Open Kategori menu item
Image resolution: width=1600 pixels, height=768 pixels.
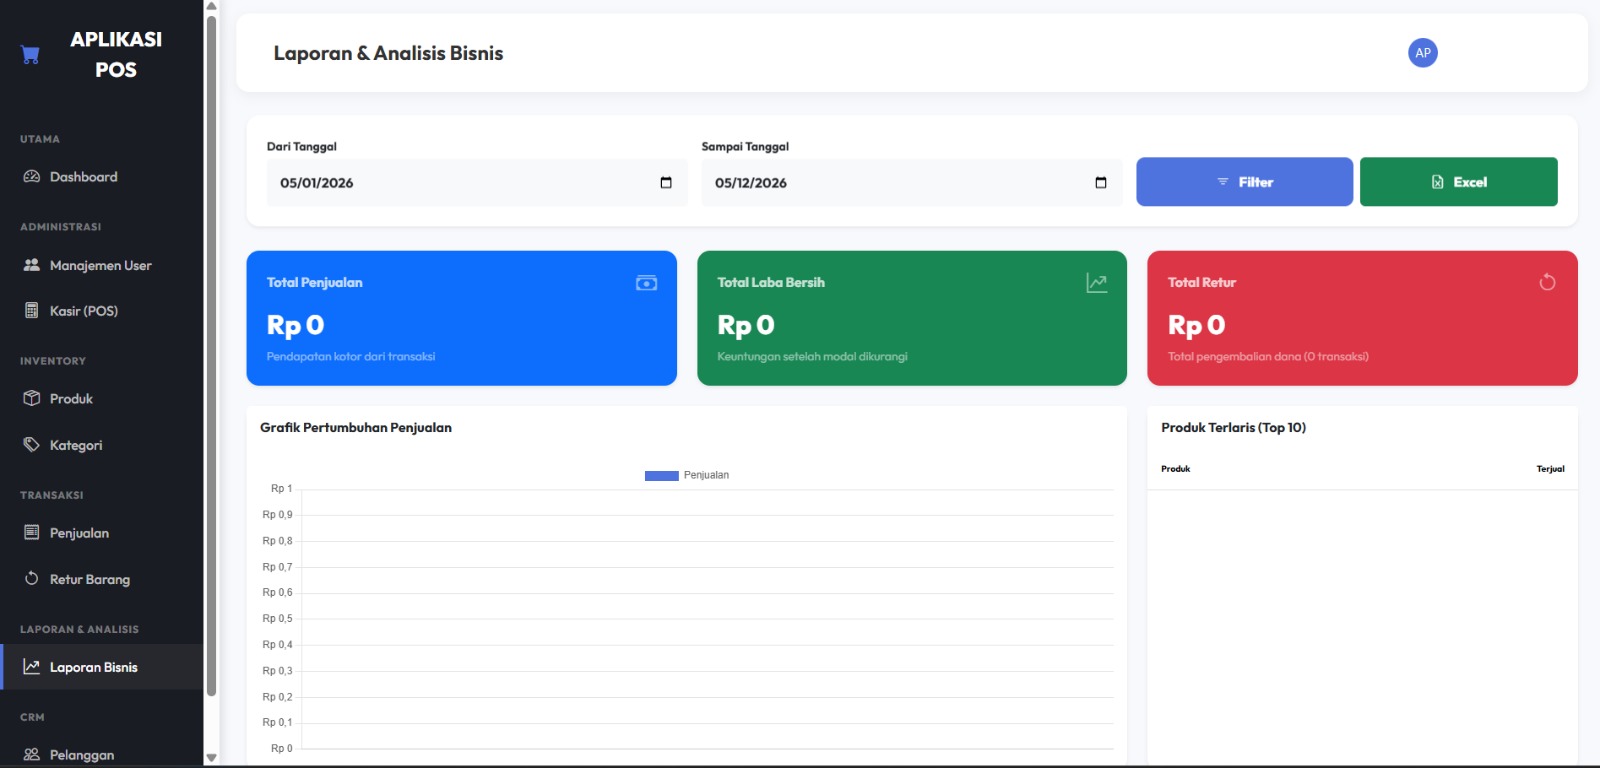pos(102,444)
